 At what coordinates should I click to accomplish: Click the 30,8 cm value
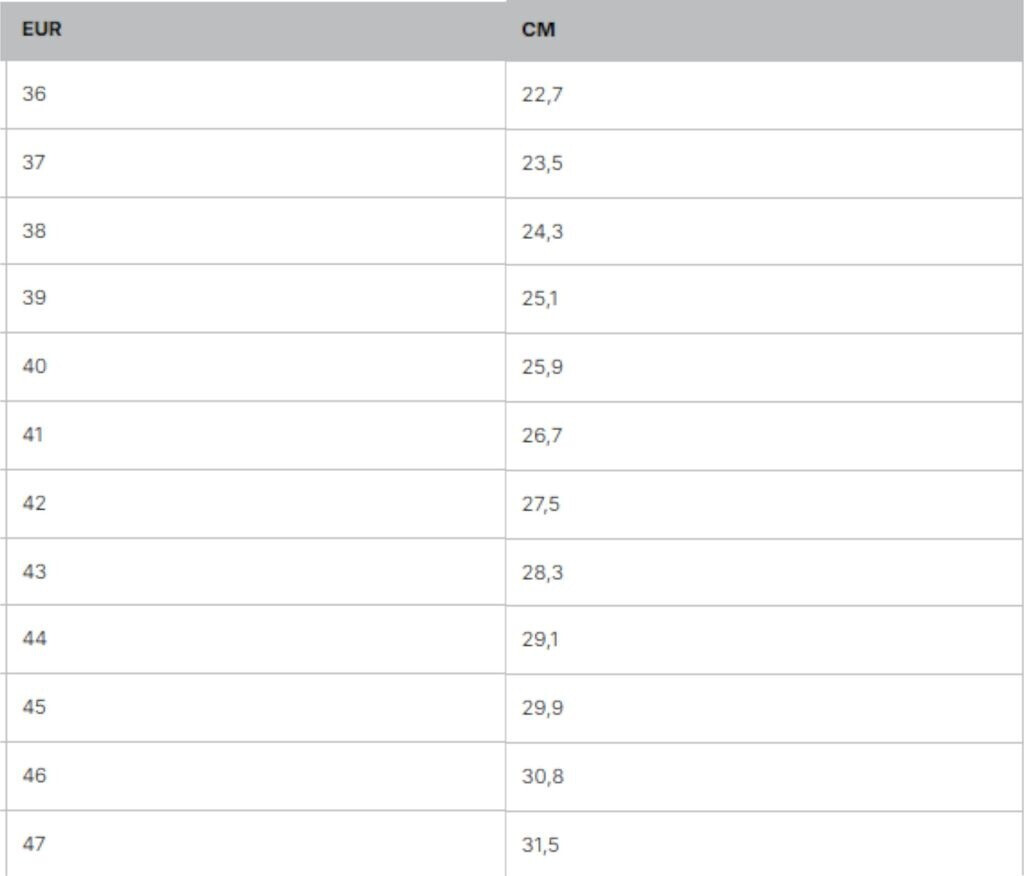tap(542, 776)
